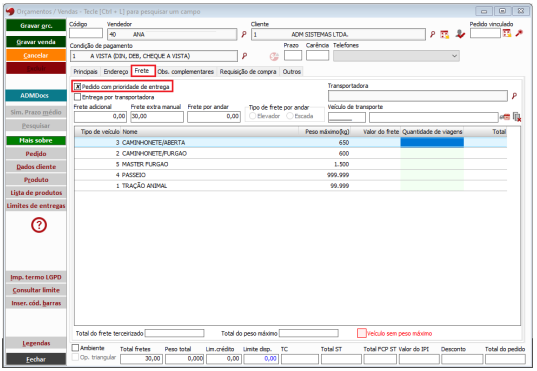Click the Frete extra manual field

coord(157,117)
